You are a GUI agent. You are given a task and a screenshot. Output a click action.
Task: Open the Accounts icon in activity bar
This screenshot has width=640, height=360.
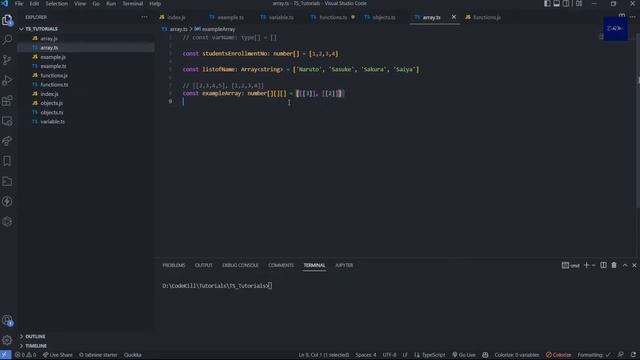7,320
